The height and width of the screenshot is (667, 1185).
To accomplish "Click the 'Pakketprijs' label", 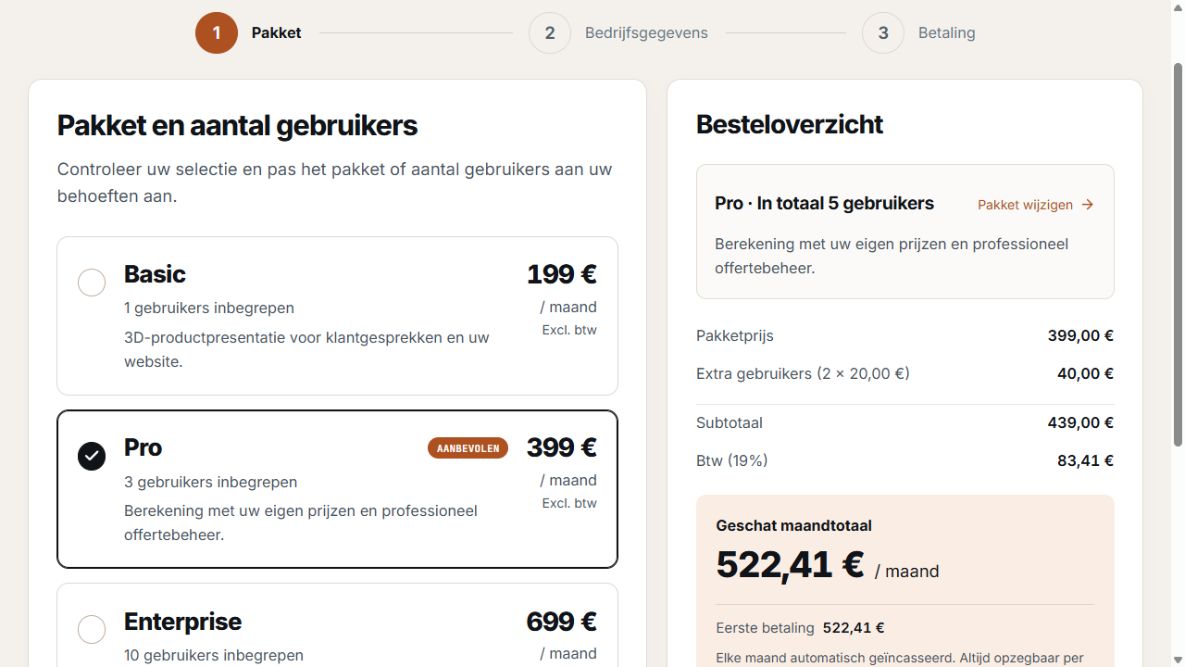I will point(735,335).
